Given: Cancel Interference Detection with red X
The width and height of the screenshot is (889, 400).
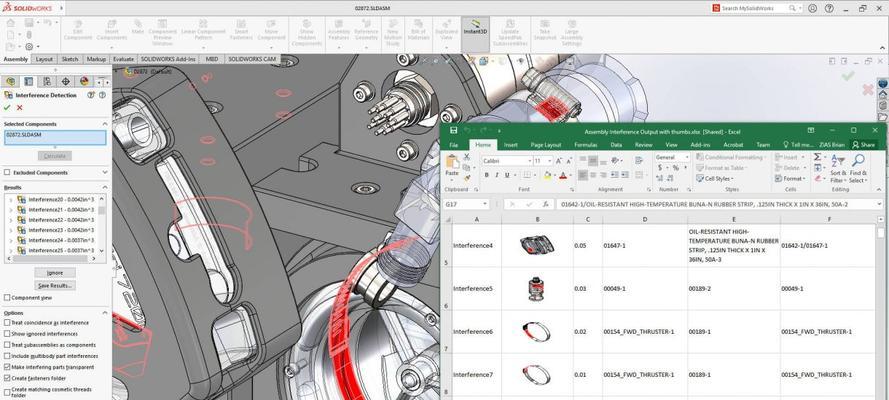Looking at the screenshot, I should [x=20, y=108].
